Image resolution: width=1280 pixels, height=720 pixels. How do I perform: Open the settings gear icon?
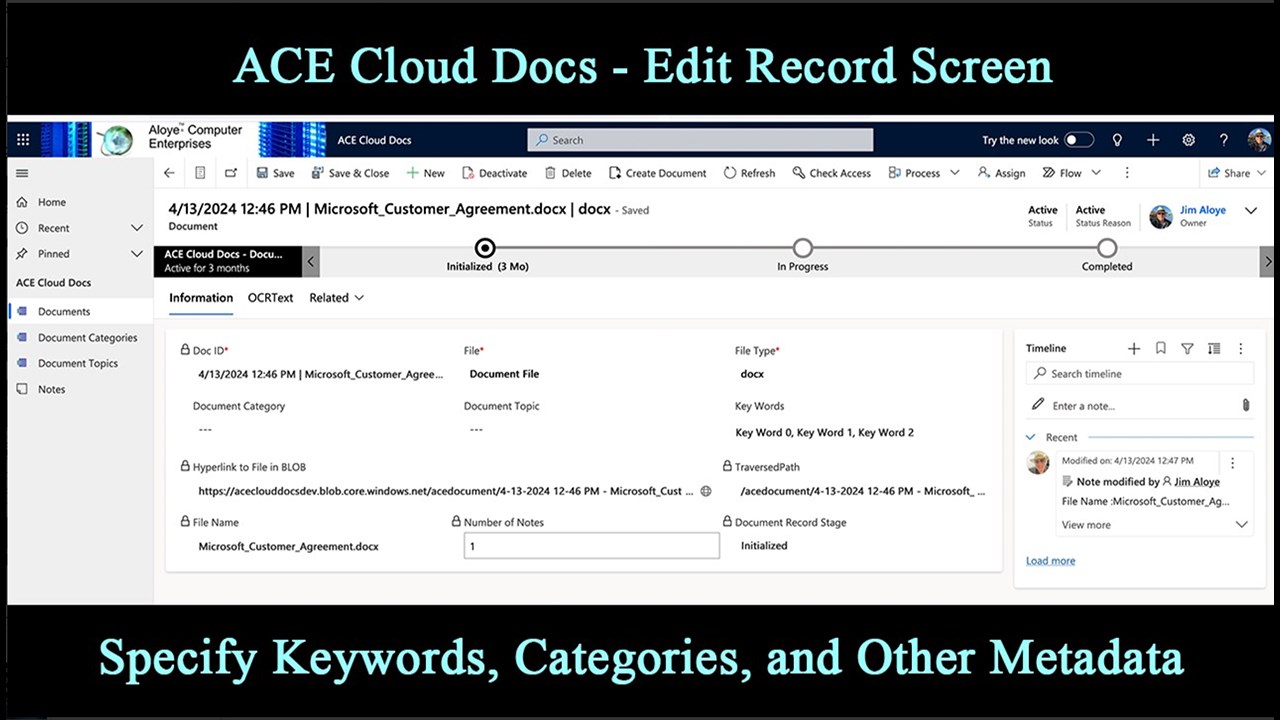(x=1188, y=140)
